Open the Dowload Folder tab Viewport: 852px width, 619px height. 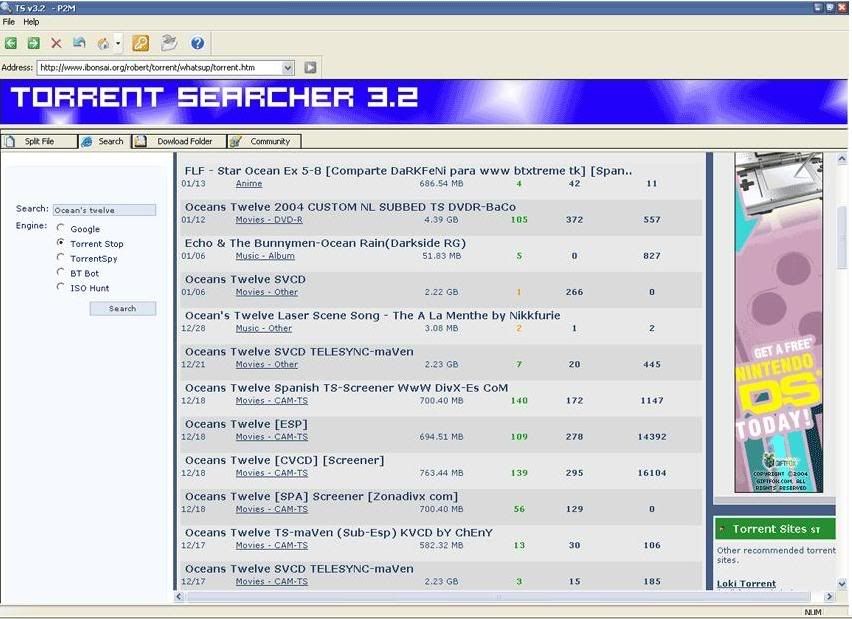(179, 141)
